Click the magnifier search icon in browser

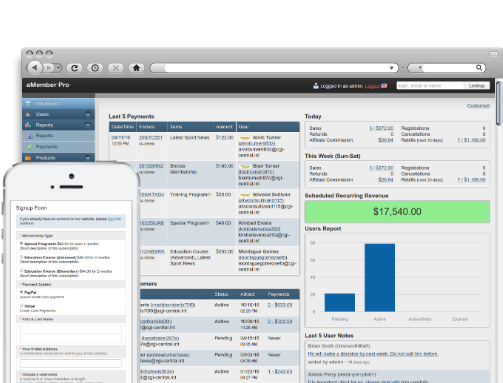(479, 68)
